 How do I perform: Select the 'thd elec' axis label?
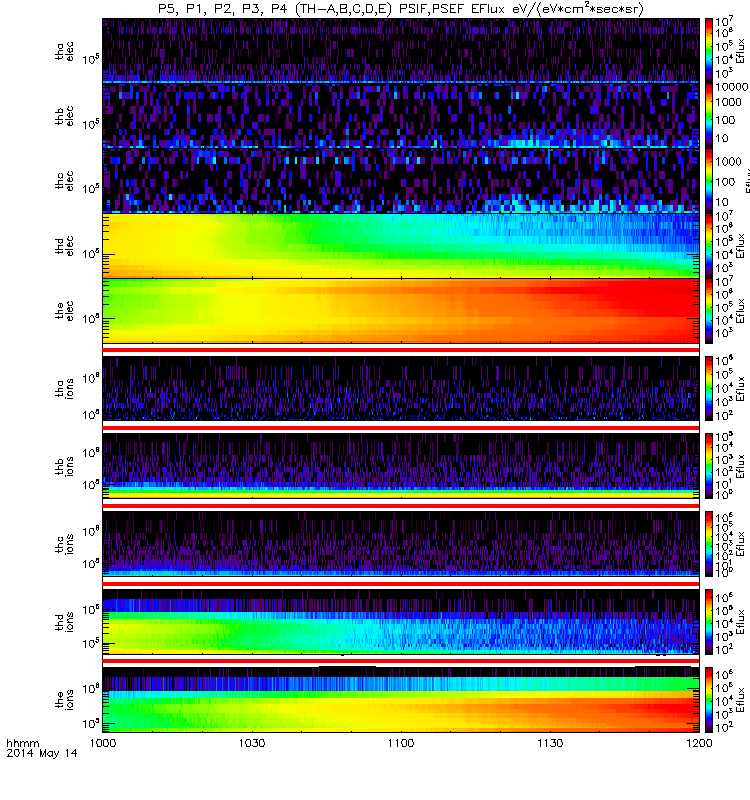tap(64, 245)
